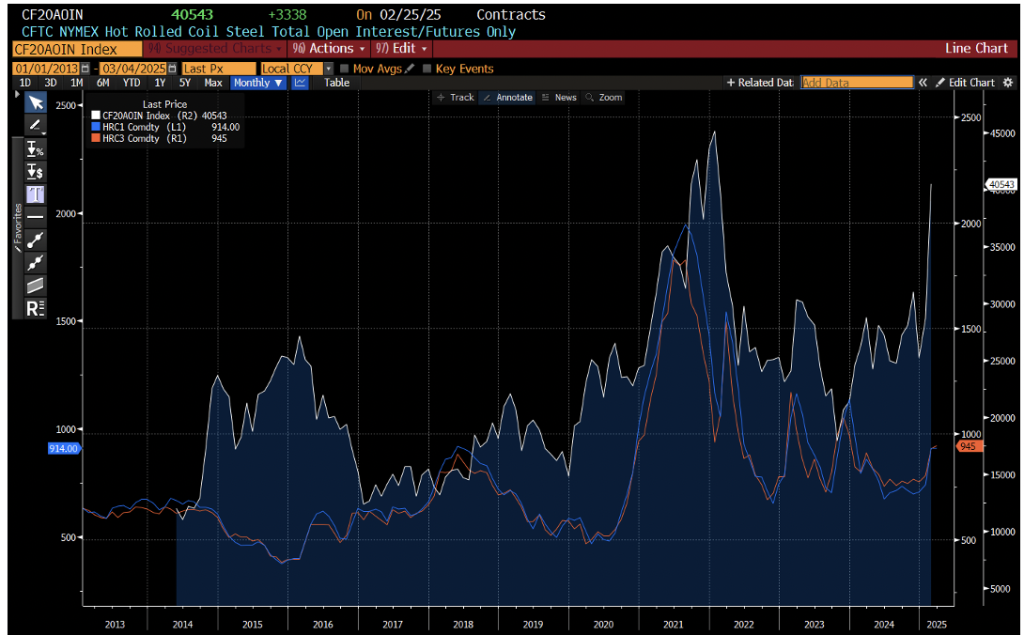Click the orange HRC3 Comdty legend swatch
Viewport: 1024px width, 635px height.
point(95,139)
